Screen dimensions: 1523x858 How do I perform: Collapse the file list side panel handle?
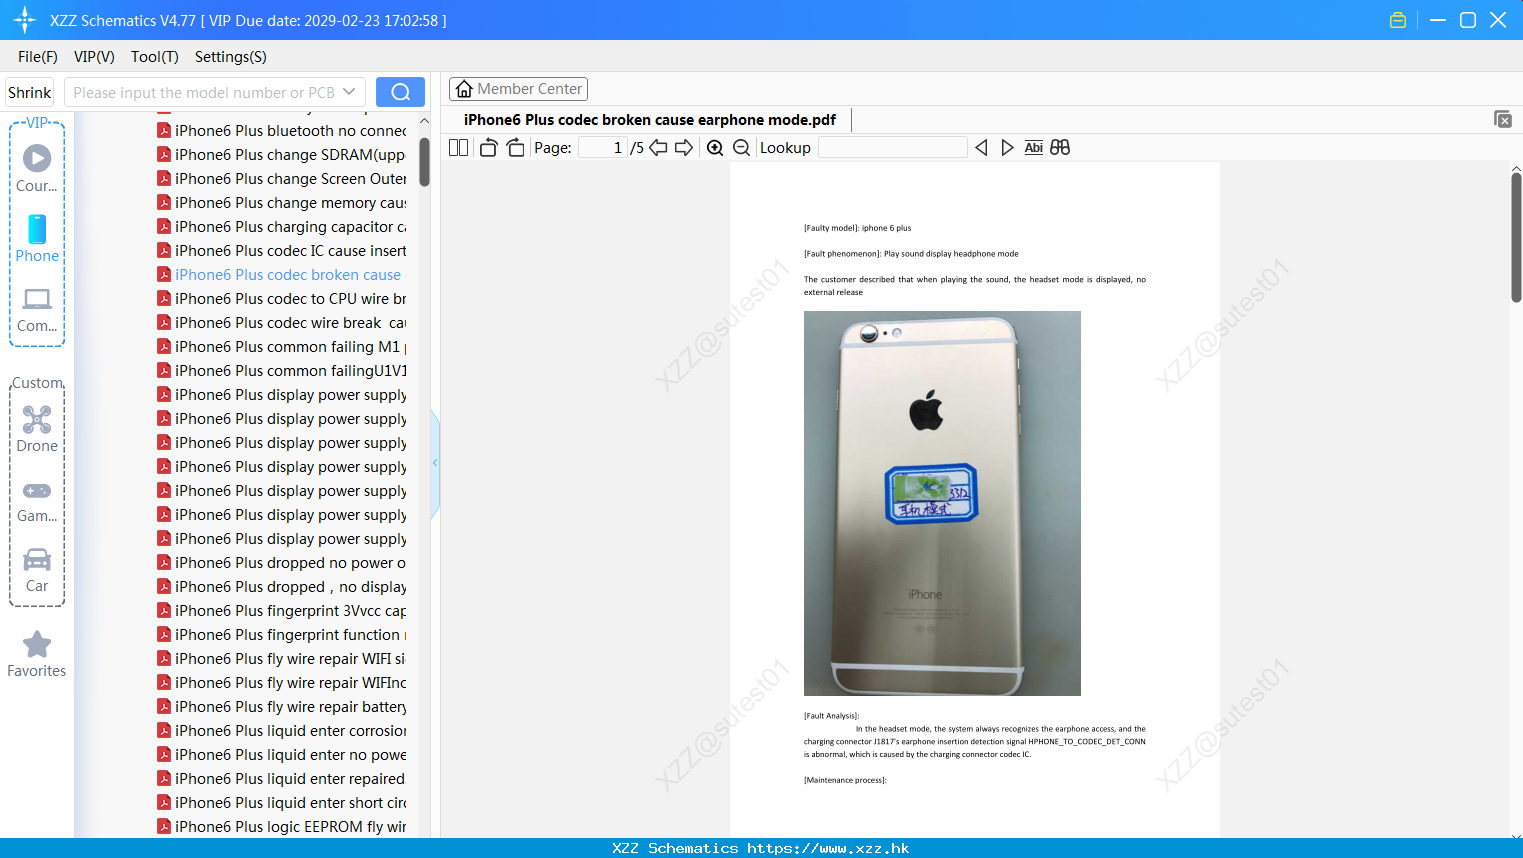tap(435, 463)
